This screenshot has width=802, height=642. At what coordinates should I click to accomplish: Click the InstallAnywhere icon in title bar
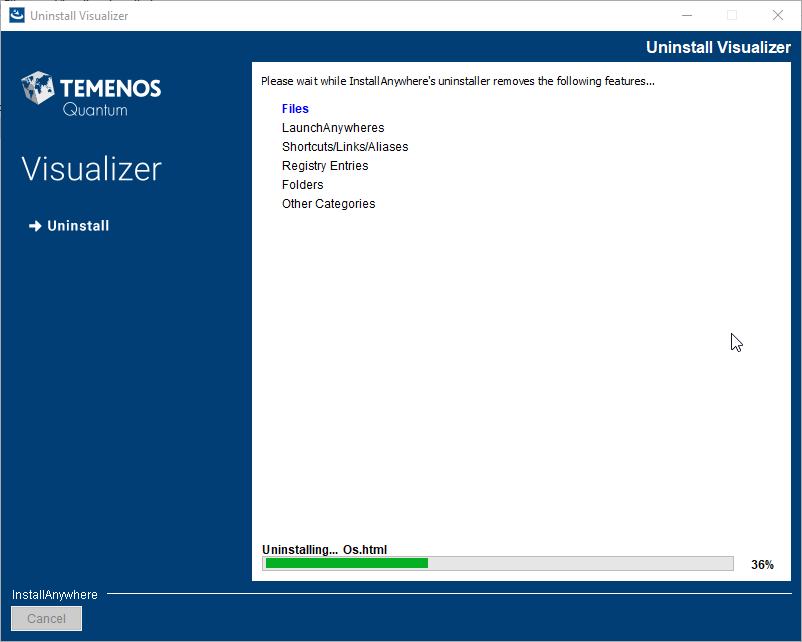click(17, 15)
